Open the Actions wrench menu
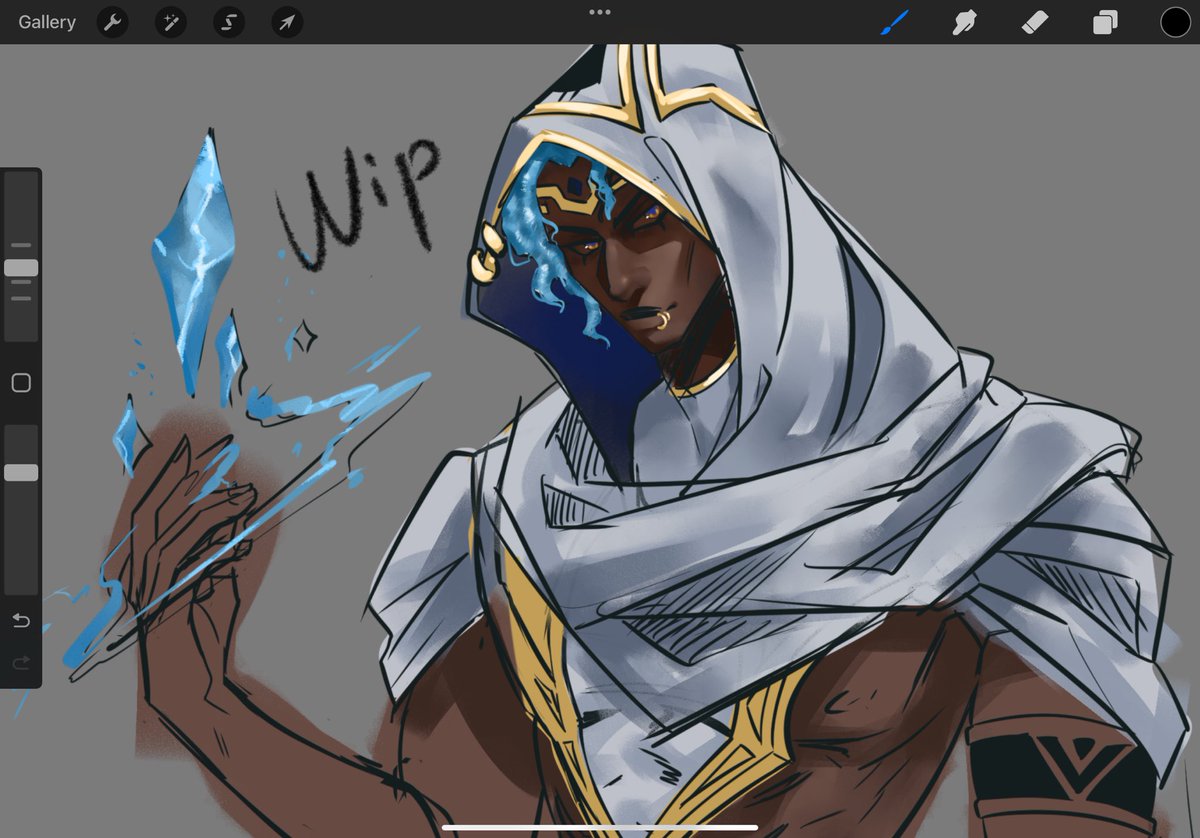Viewport: 1200px width, 838px height. [x=113, y=22]
